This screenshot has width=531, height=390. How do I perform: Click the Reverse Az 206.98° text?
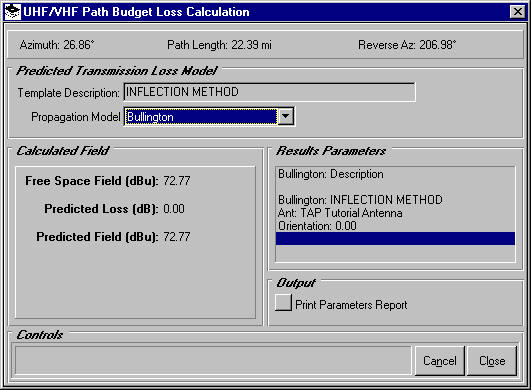click(407, 45)
